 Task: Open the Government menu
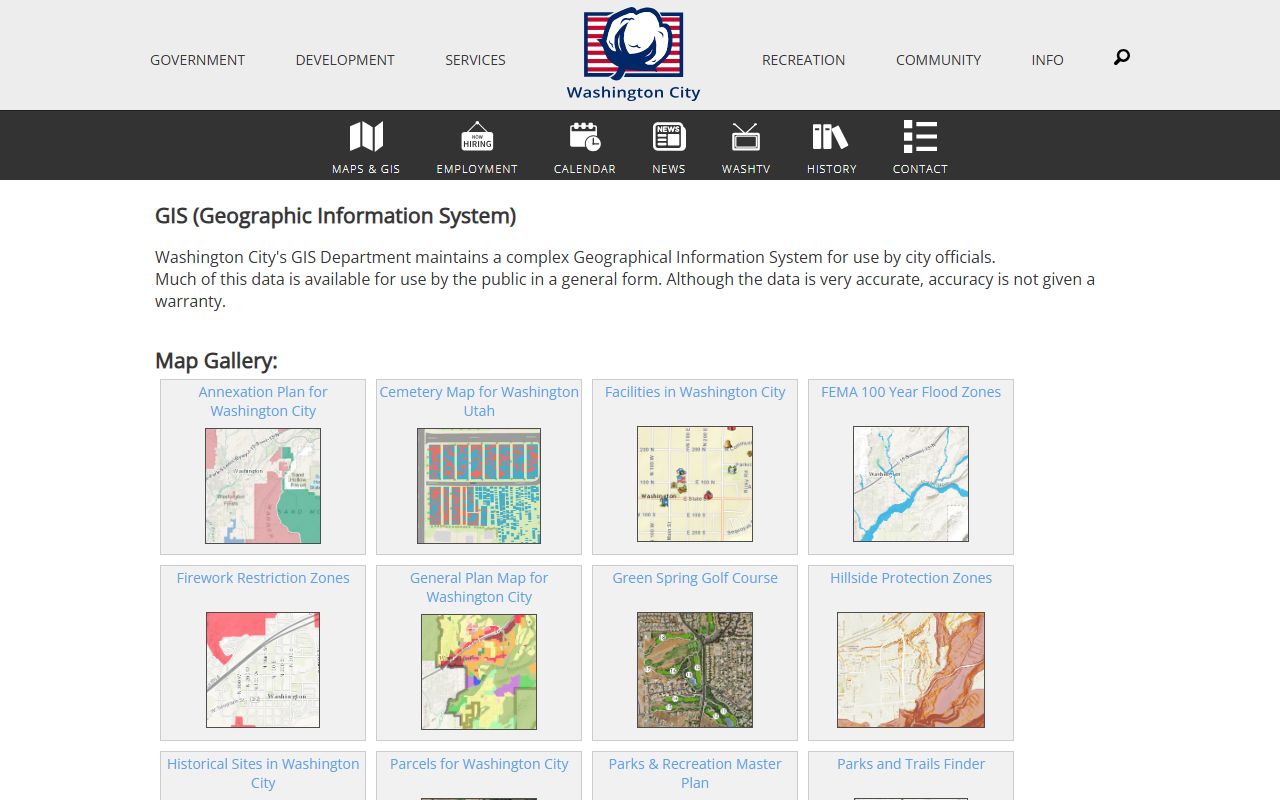pyautogui.click(x=197, y=60)
